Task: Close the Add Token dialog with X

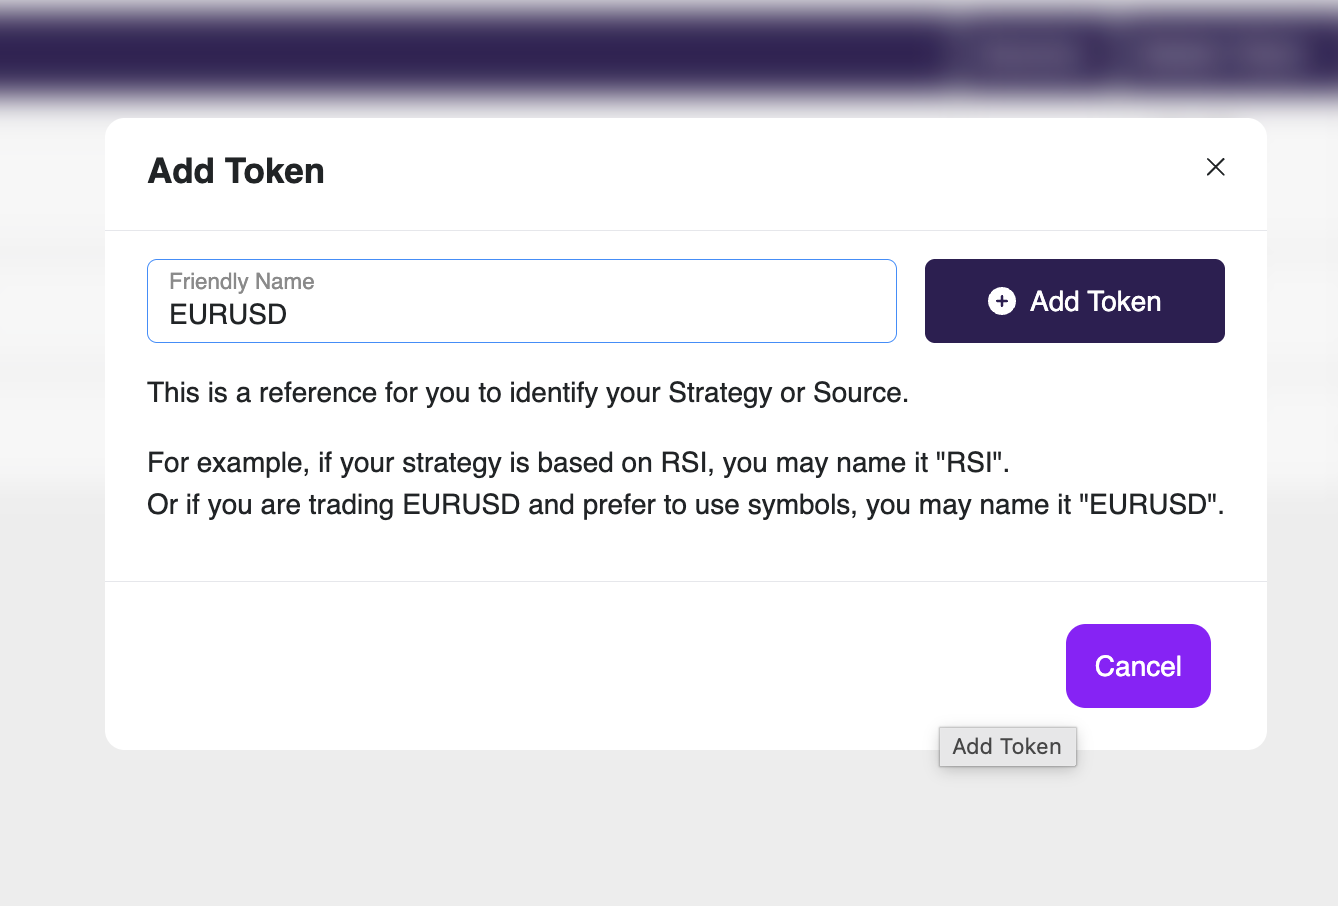Action: pos(1215,167)
